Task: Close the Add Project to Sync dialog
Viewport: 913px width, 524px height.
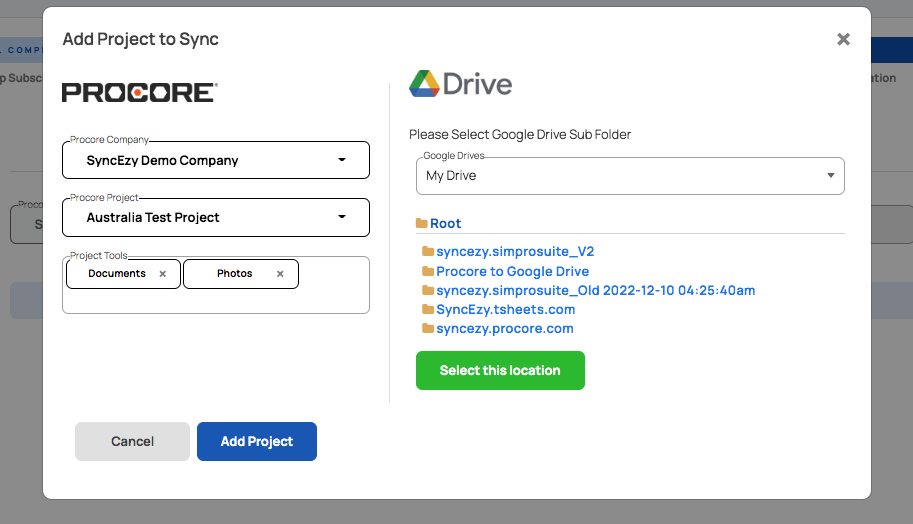Action: (x=843, y=39)
